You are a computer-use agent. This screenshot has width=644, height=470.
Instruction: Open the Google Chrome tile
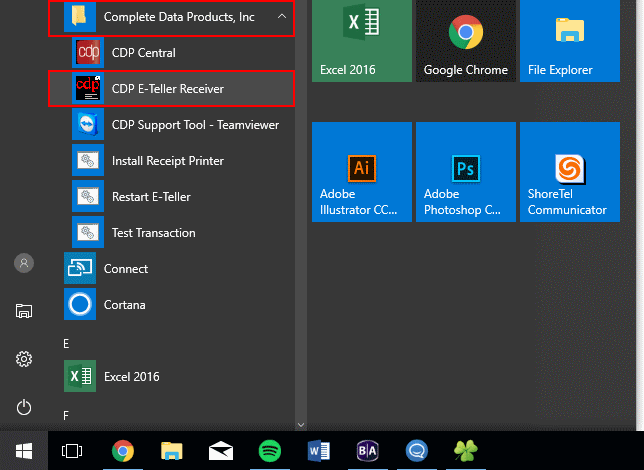click(x=466, y=40)
